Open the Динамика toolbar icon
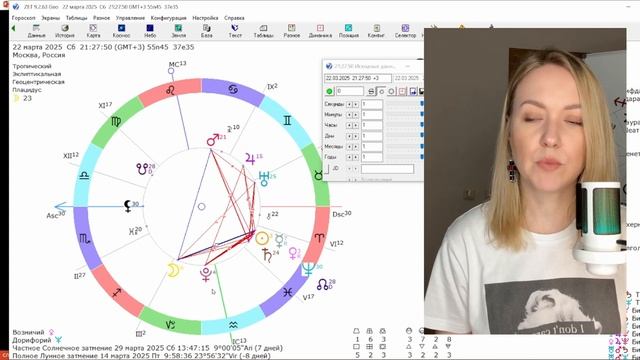This screenshot has width=640, height=360. click(x=320, y=31)
